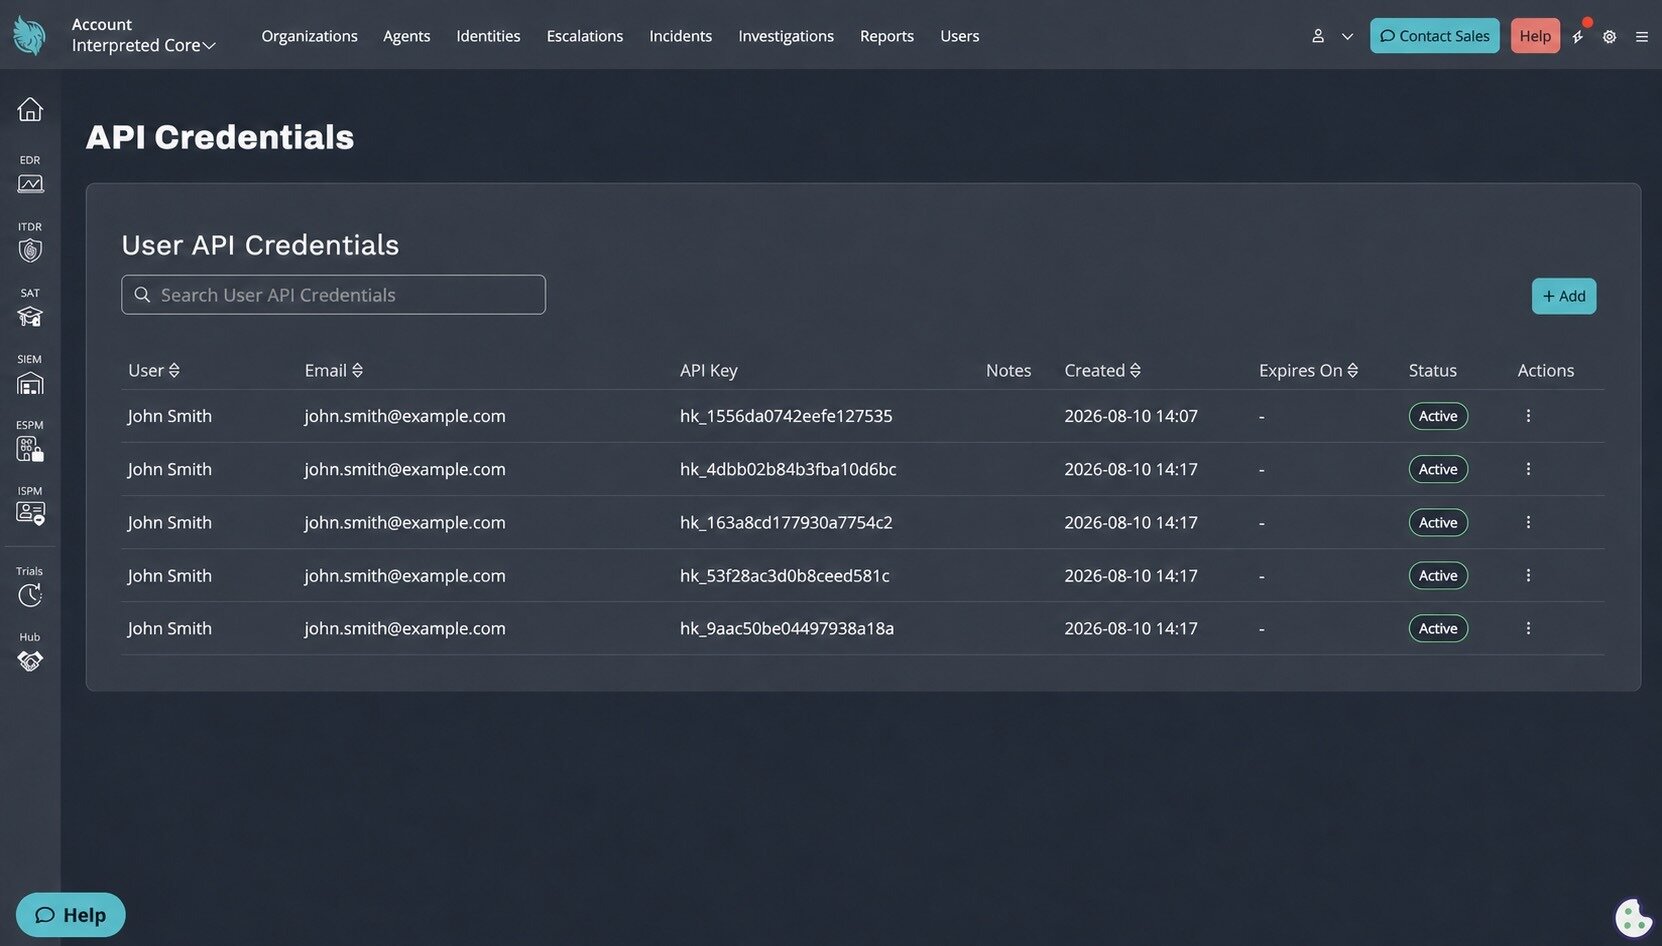Screen dimensions: 1662x946
Task: Open the ISPM sidebar section
Action: click(x=30, y=506)
